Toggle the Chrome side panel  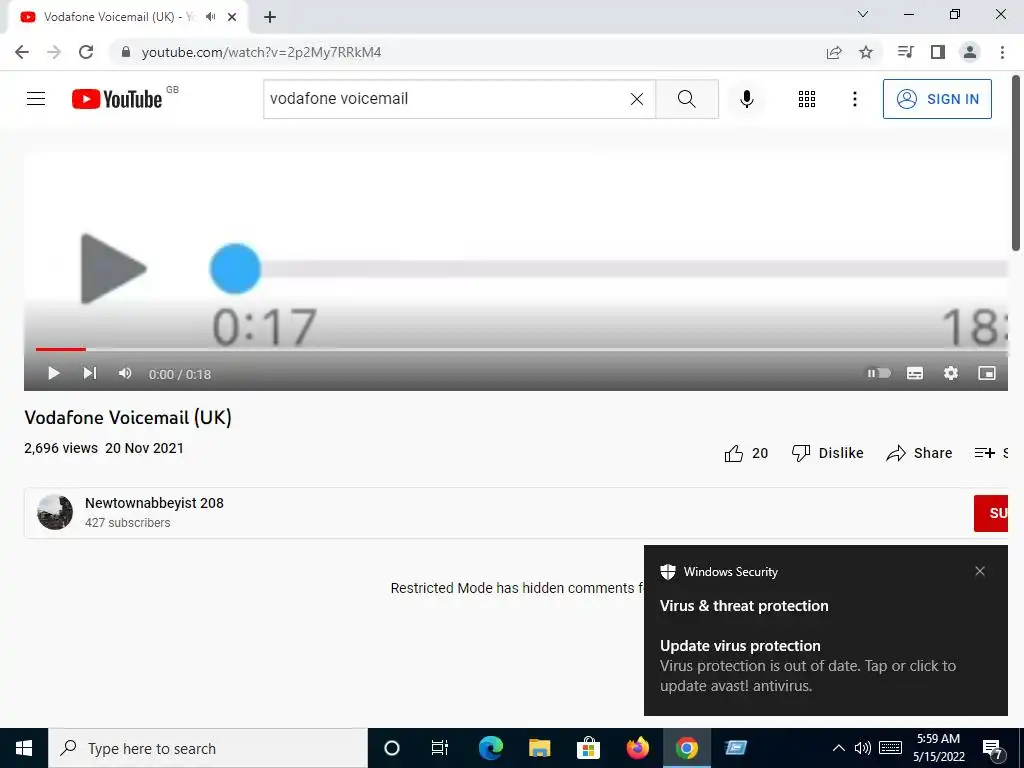938,52
